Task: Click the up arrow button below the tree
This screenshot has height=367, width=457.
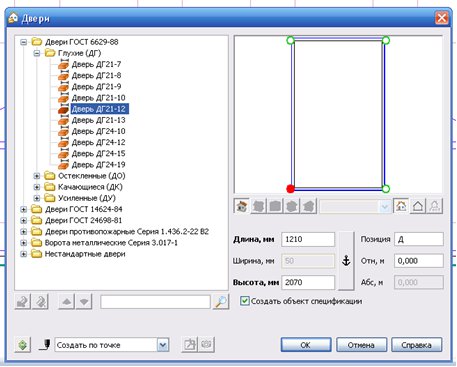Action: (66, 302)
